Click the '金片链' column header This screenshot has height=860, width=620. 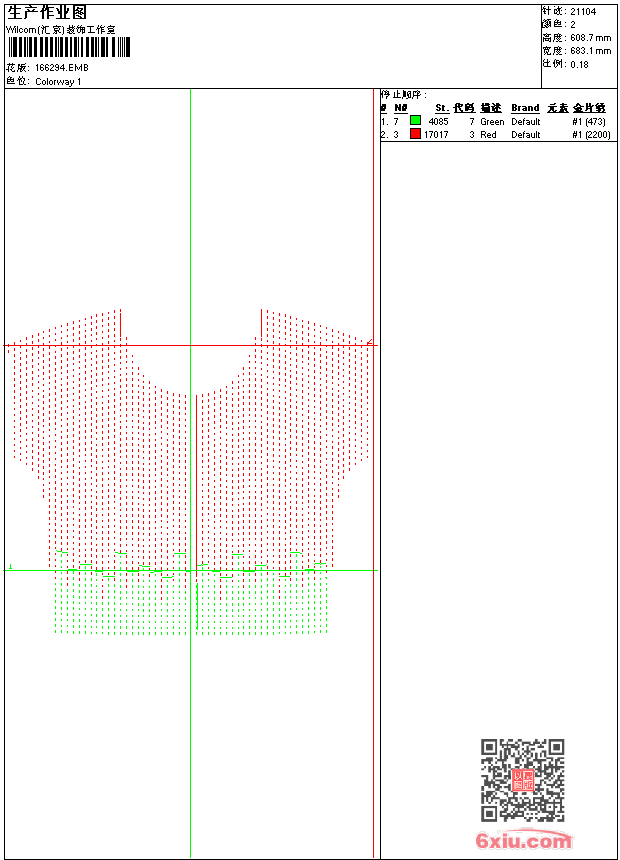[590, 108]
